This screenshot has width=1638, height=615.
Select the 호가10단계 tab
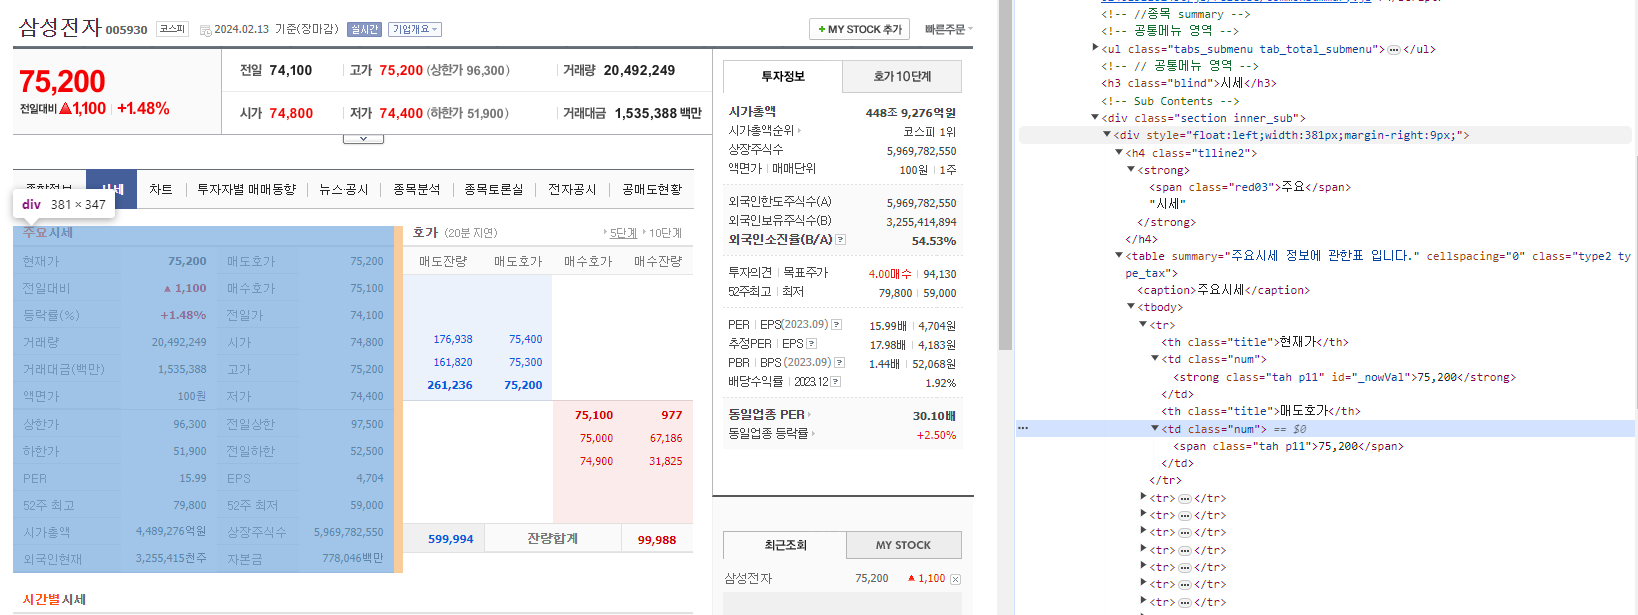(902, 76)
